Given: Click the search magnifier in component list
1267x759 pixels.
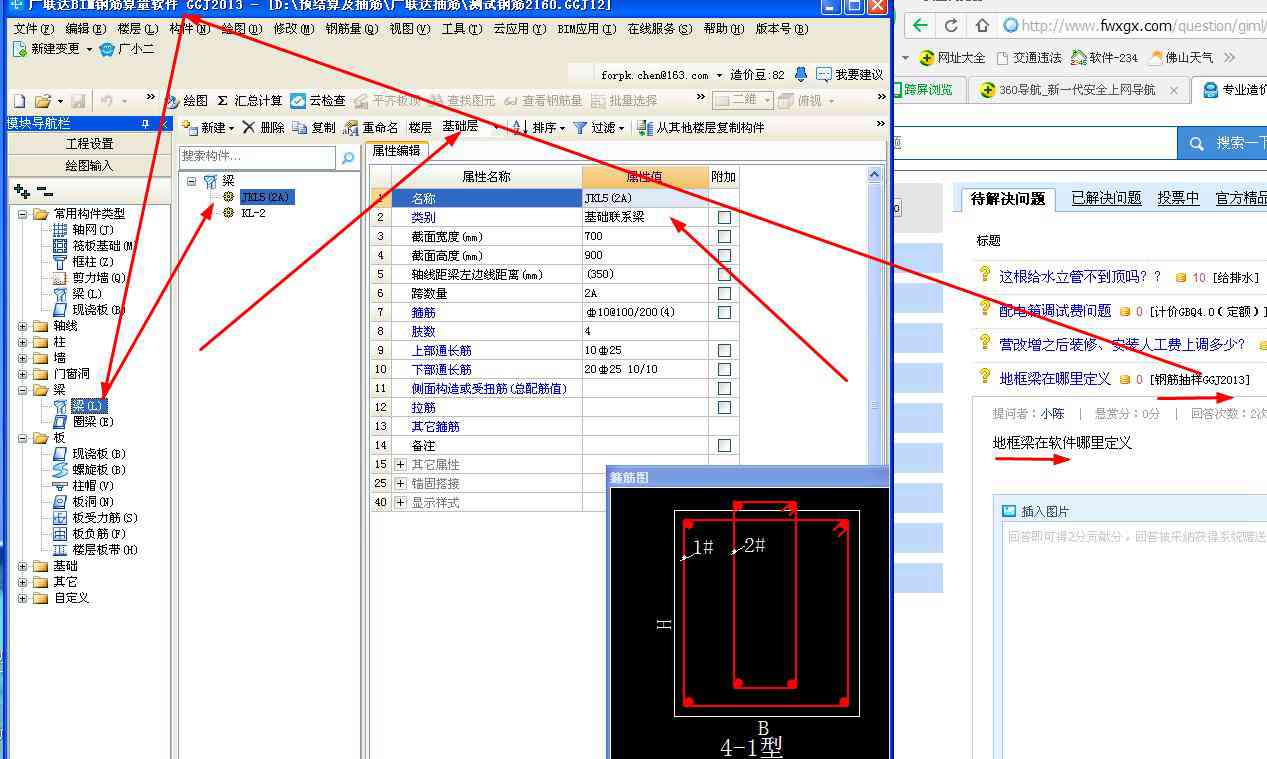Looking at the screenshot, I should [x=348, y=157].
